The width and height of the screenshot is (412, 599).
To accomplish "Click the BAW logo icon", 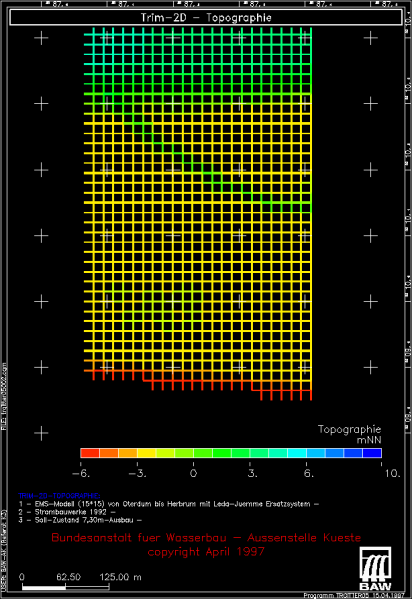I will 375,568.
